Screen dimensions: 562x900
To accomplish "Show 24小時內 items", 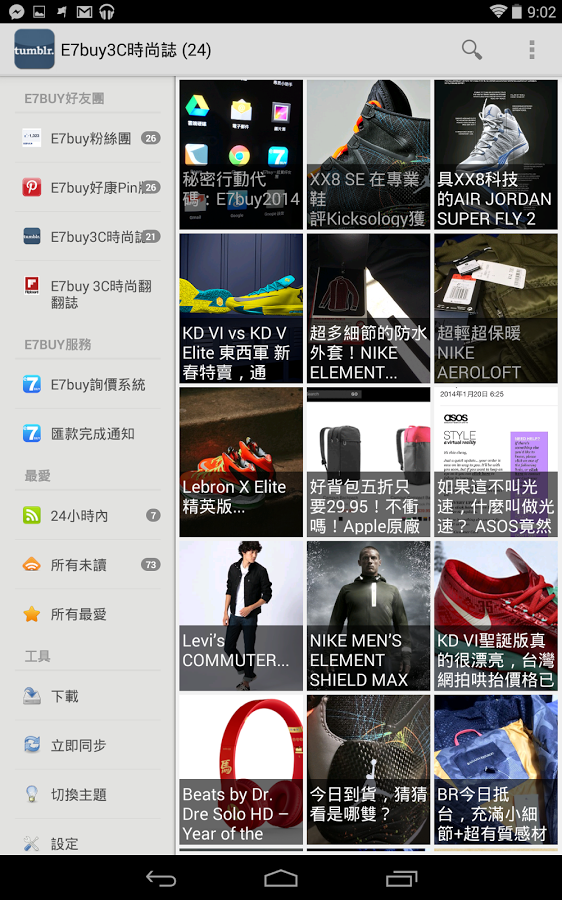I will (x=88, y=515).
